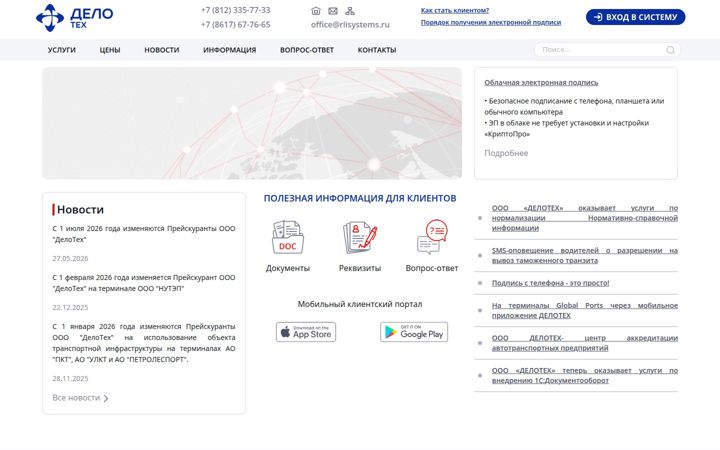Click phone number +7 (8617) 67-76-65
This screenshot has height=450, width=720.
tap(236, 25)
